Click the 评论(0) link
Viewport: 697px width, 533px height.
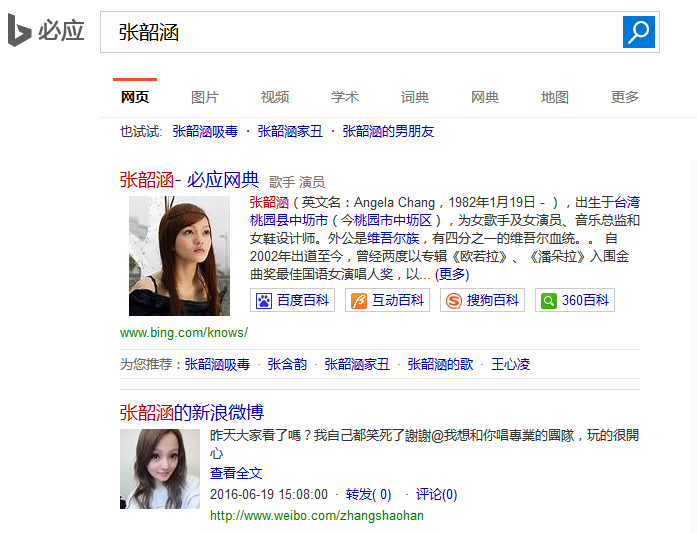point(436,494)
